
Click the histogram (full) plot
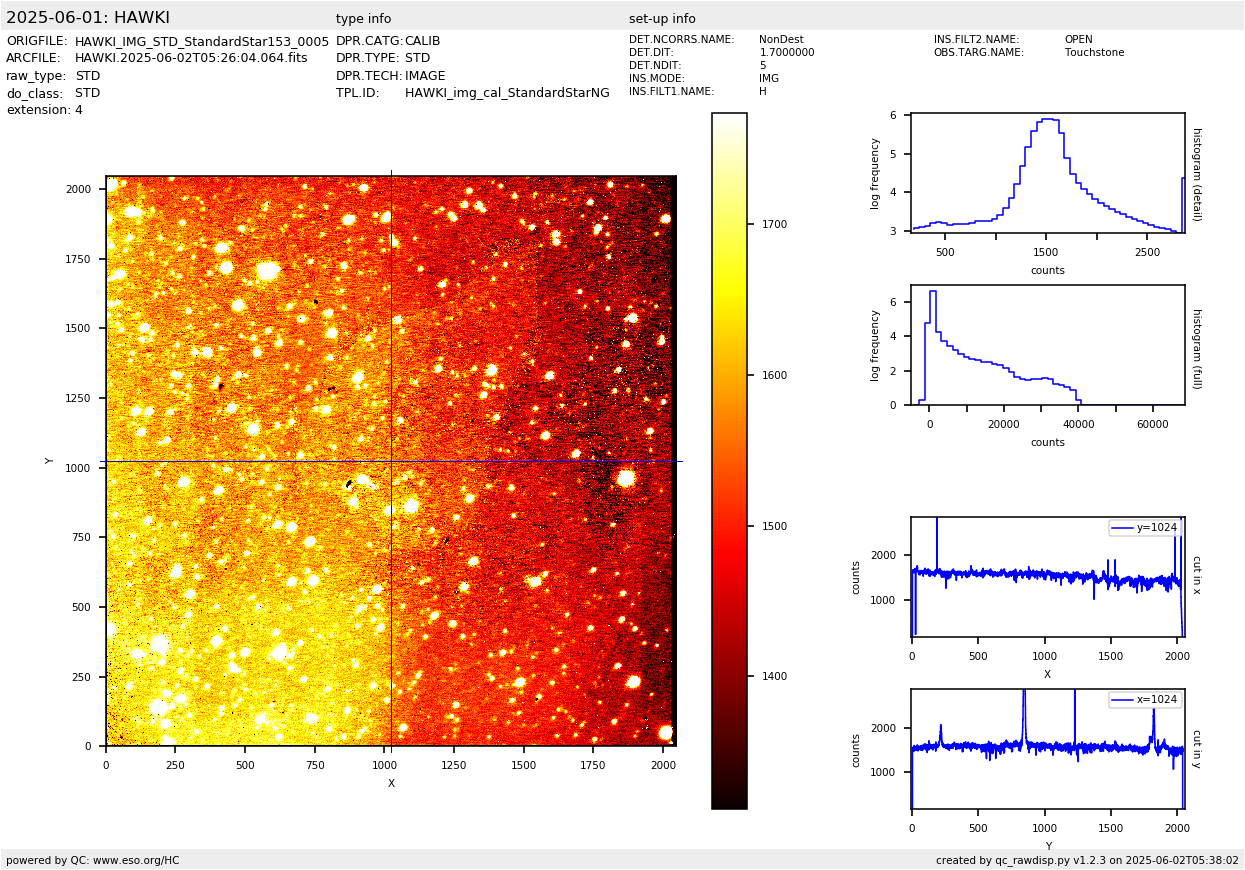click(1047, 345)
